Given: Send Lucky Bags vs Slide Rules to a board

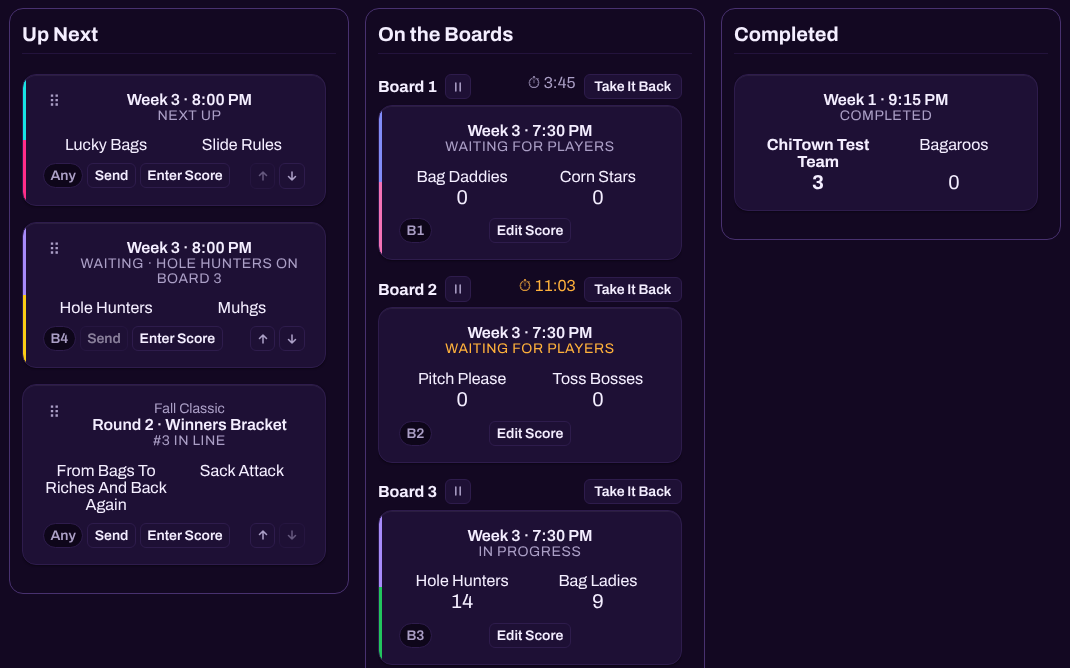Looking at the screenshot, I should 111,176.
